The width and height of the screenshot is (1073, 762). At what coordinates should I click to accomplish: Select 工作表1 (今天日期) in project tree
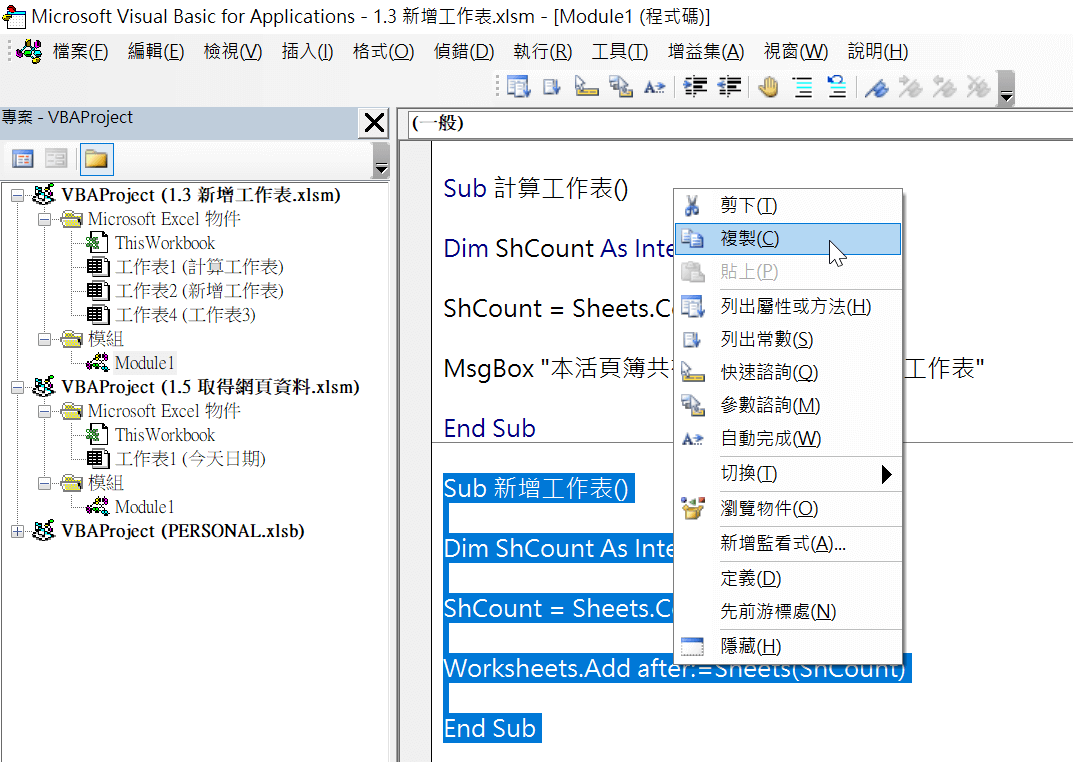point(190,459)
